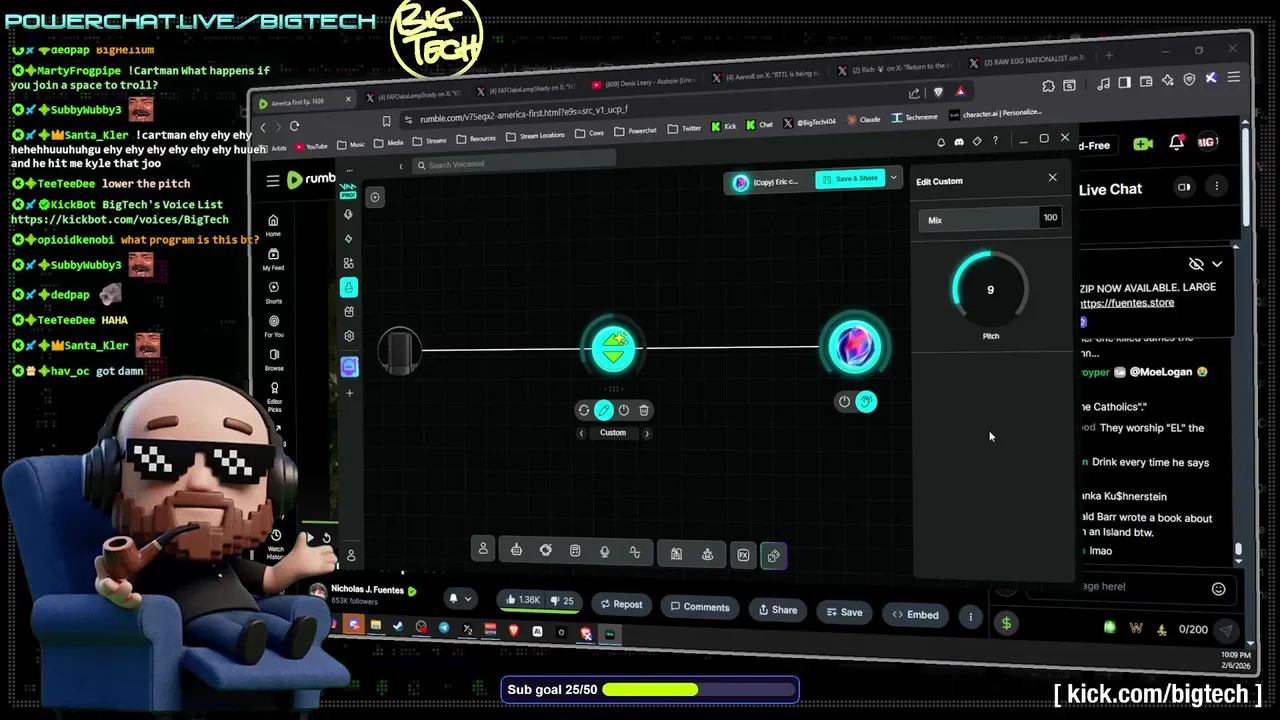The height and width of the screenshot is (720, 1280).
Task: Open Voicemod voices grid sidebar icon
Action: [348, 264]
